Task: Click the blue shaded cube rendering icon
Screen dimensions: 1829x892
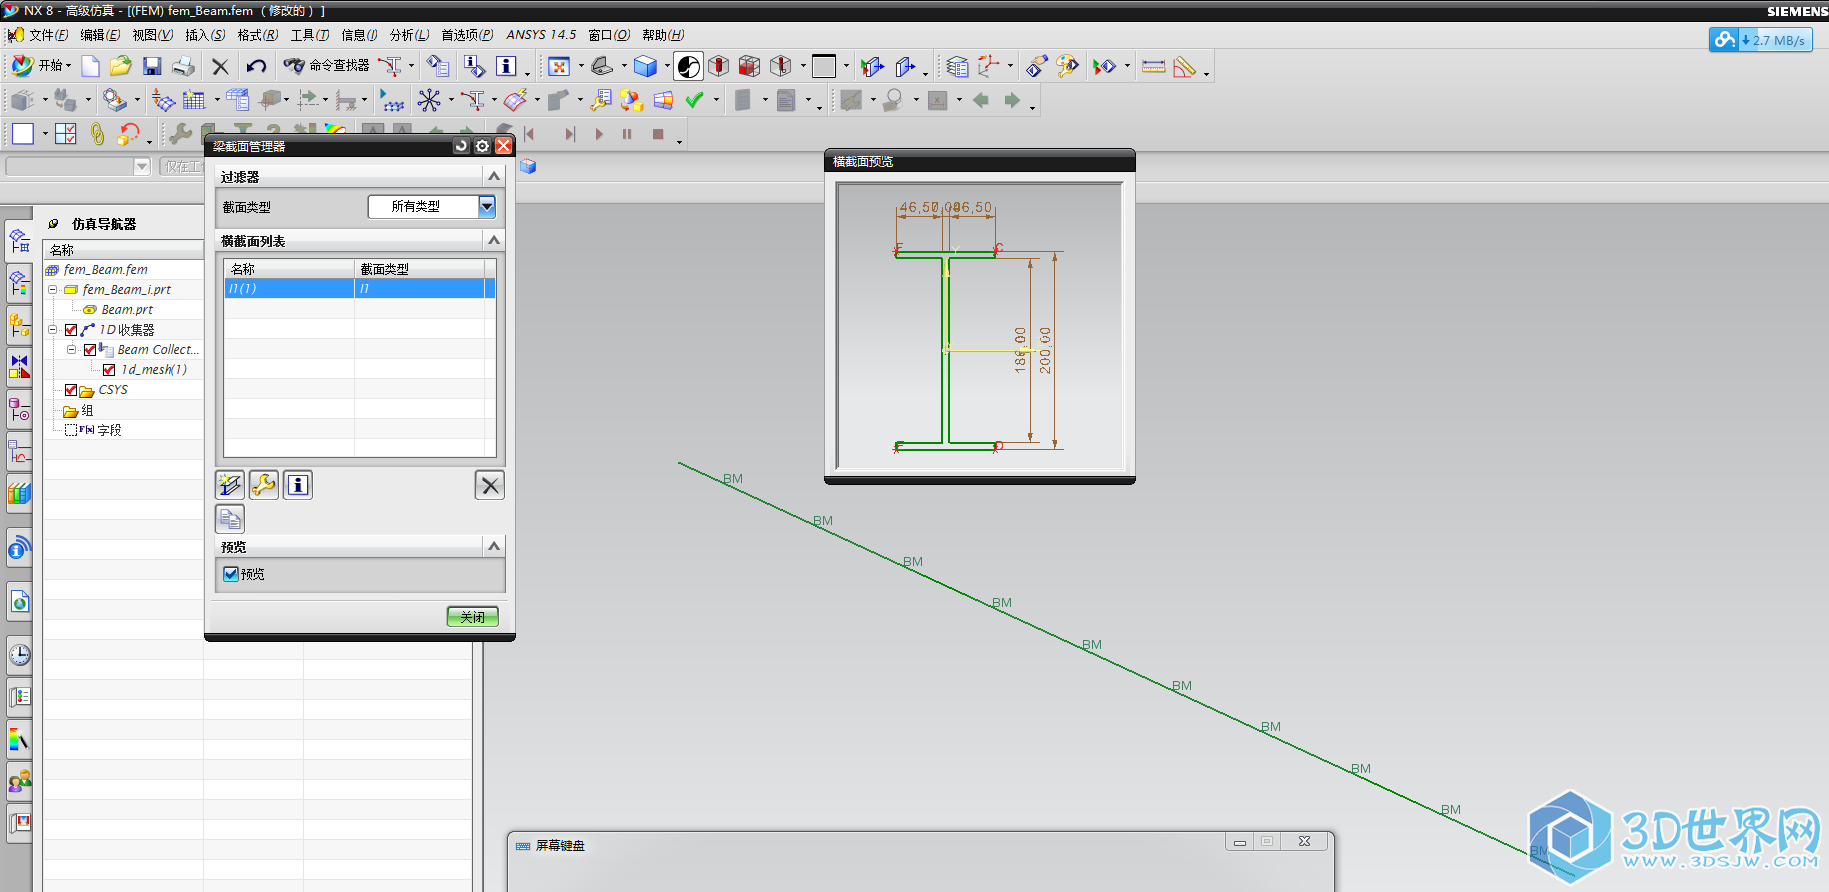Action: click(646, 66)
